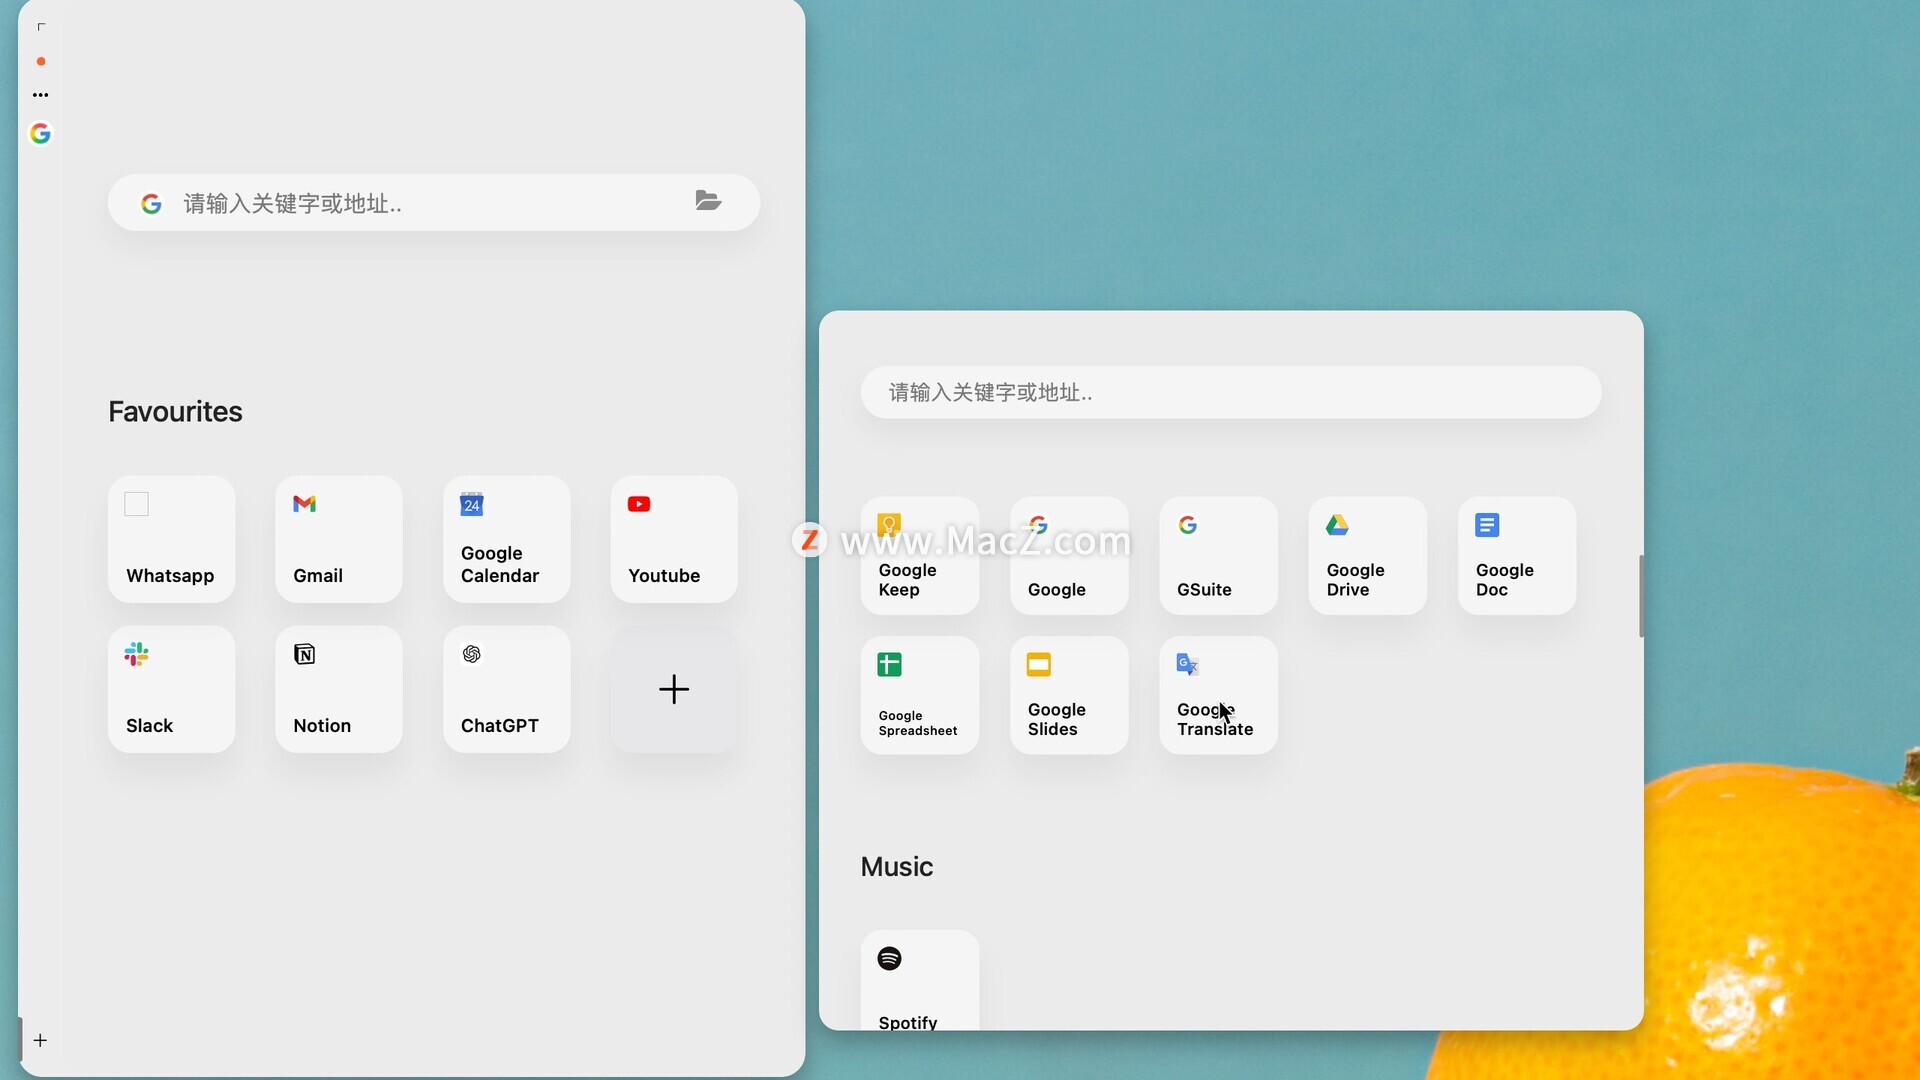Image resolution: width=1920 pixels, height=1080 pixels.
Task: Open the Google Translate tile
Action: 1218,695
